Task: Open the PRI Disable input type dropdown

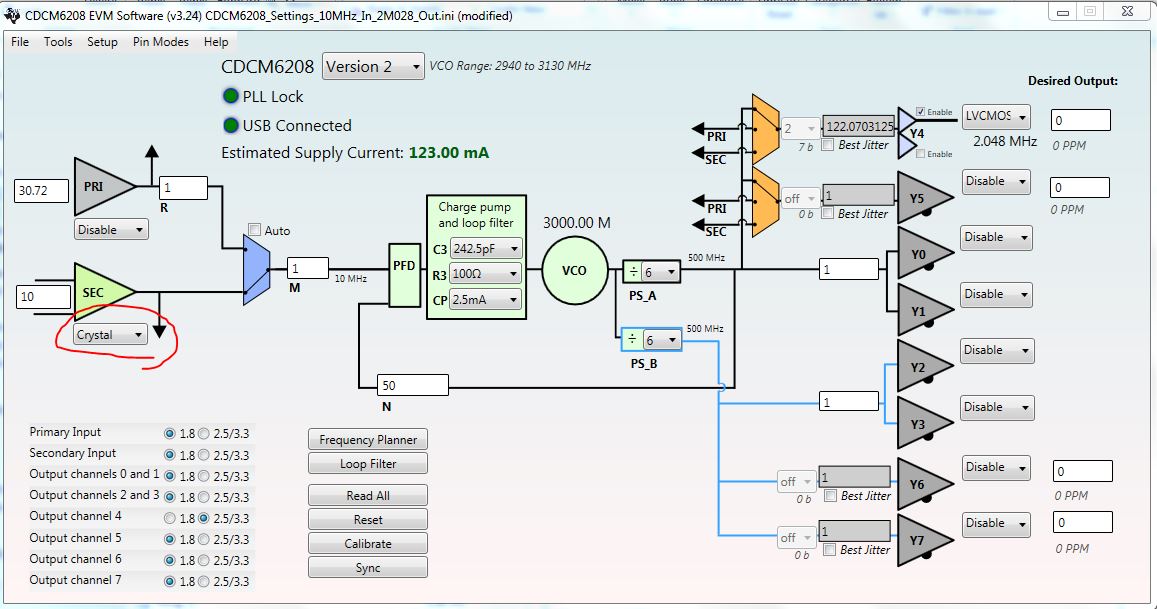Action: [111, 230]
